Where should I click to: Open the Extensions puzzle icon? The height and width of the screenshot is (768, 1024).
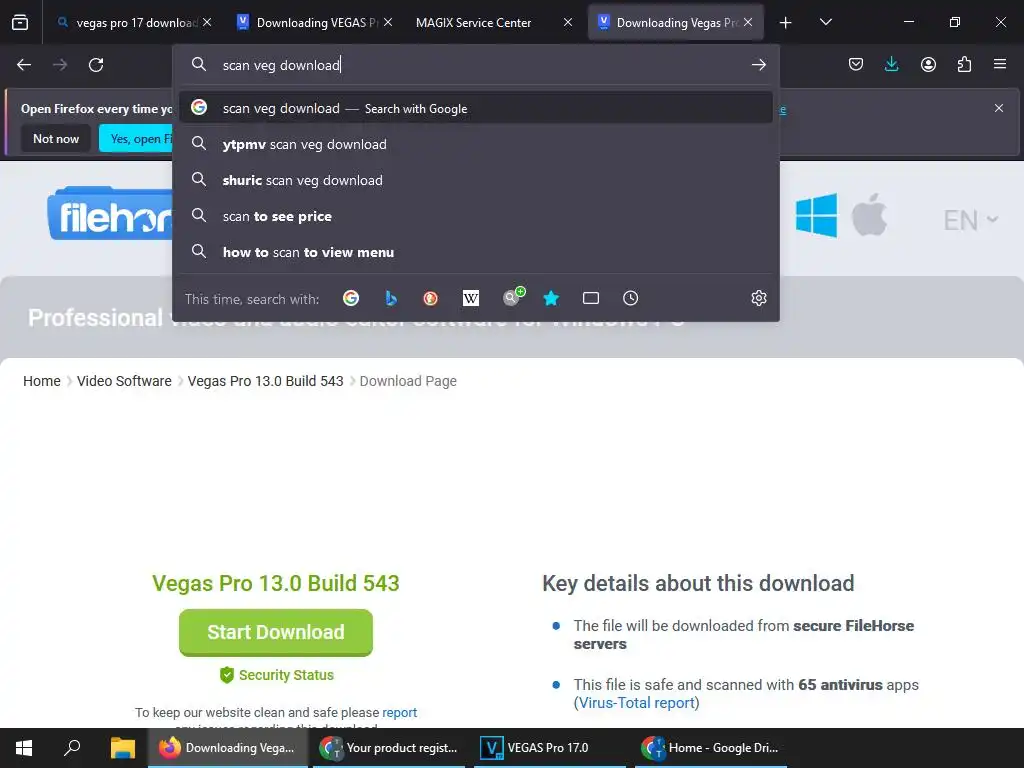pos(964,64)
